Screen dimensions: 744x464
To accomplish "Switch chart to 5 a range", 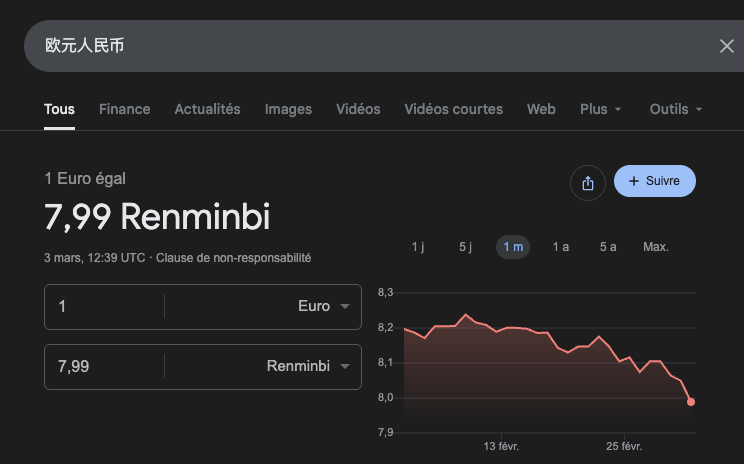I will 608,247.
